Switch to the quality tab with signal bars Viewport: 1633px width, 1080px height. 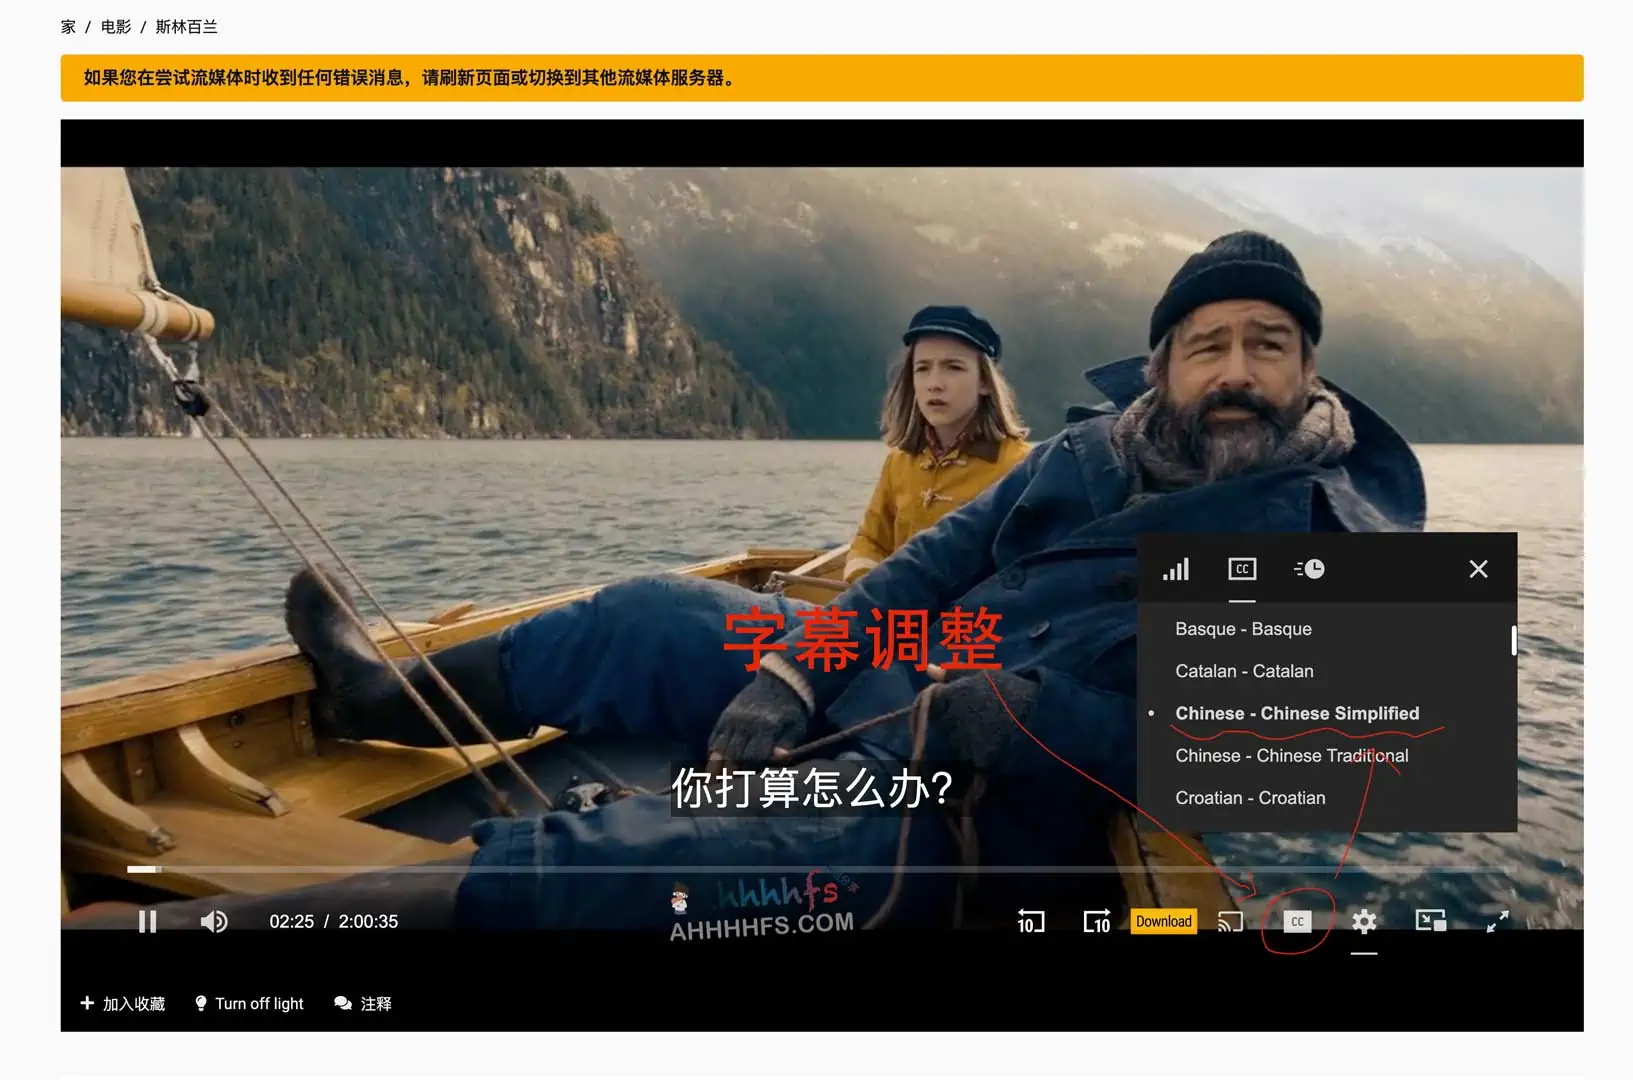[1176, 568]
